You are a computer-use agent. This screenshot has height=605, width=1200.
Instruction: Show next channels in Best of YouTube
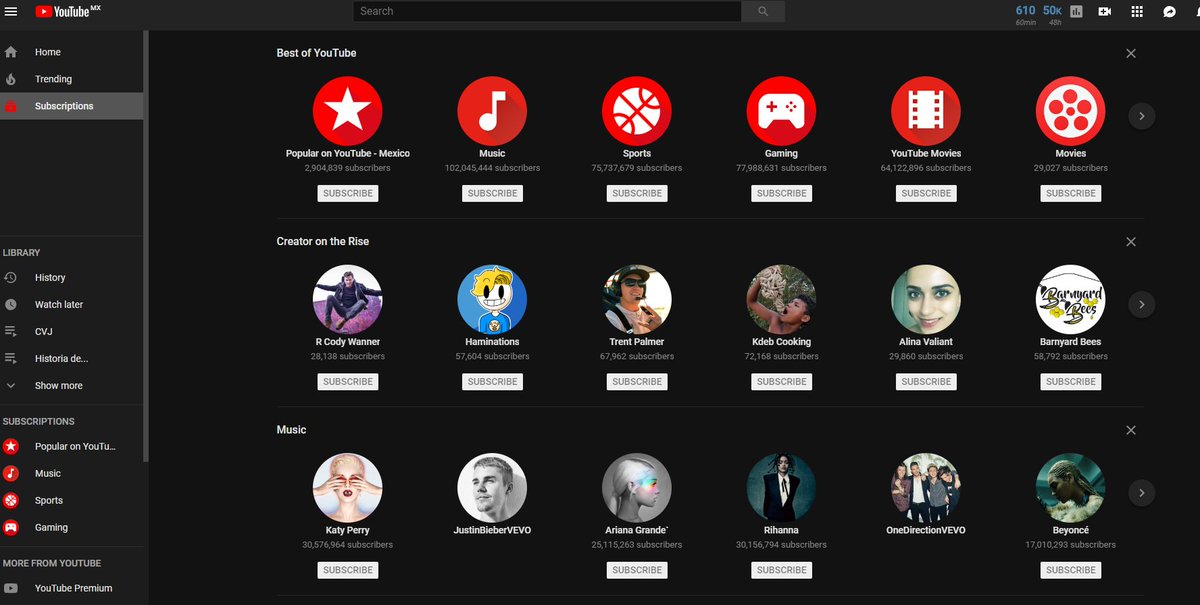1142,116
